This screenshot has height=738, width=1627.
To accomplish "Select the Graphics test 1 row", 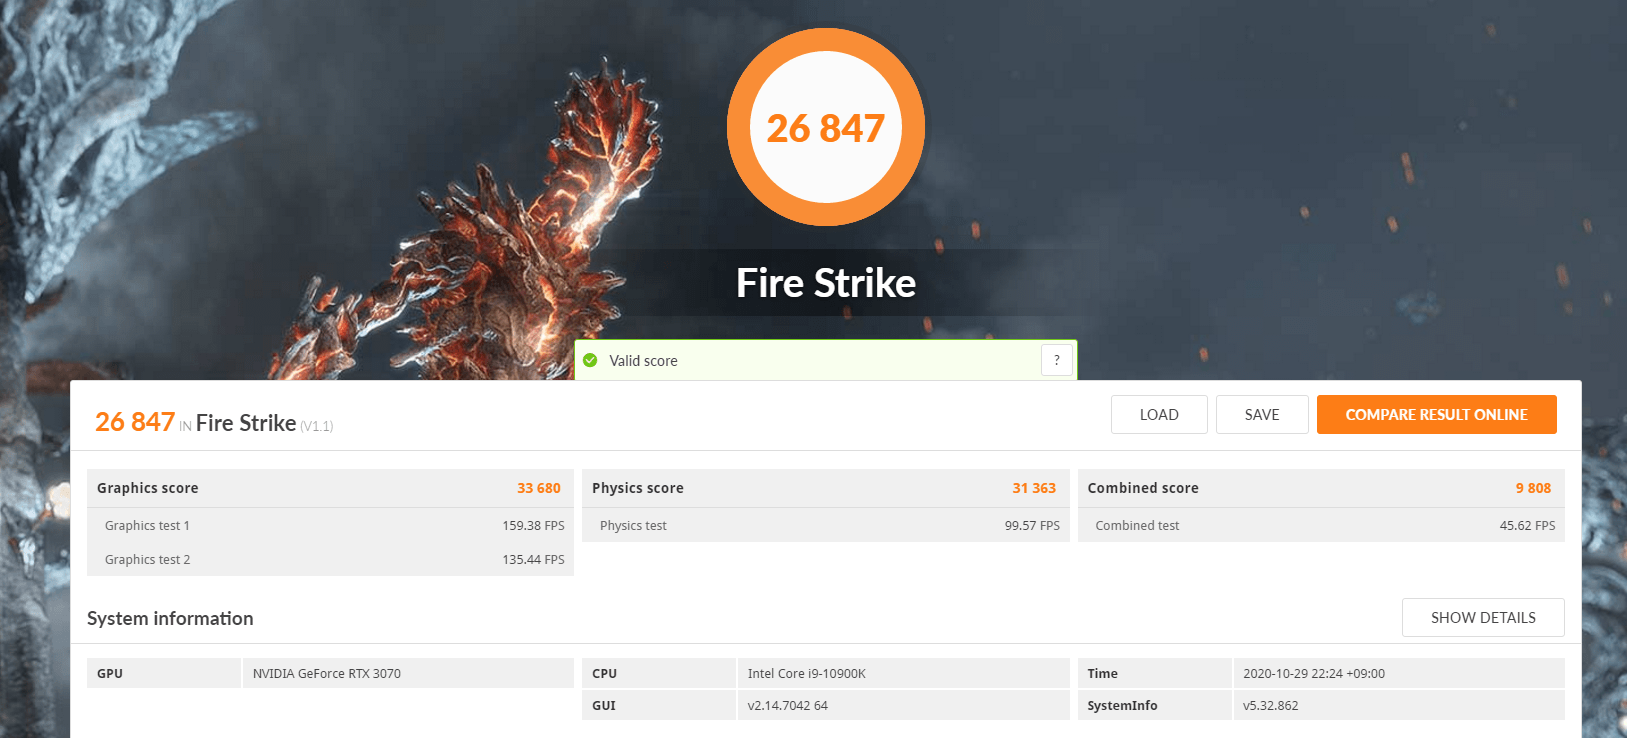I will (x=330, y=525).
